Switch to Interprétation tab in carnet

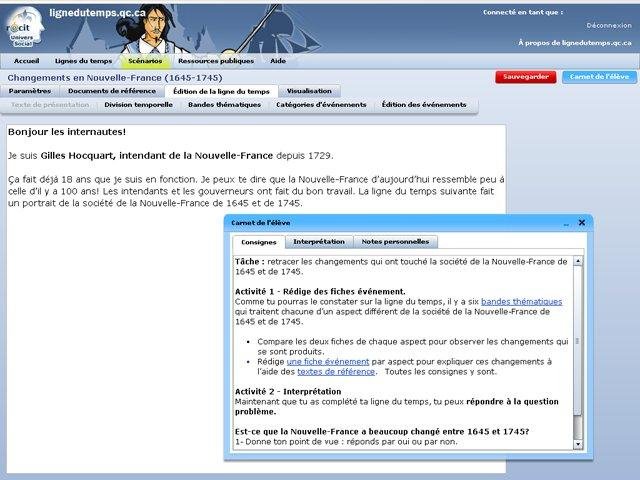coord(319,242)
